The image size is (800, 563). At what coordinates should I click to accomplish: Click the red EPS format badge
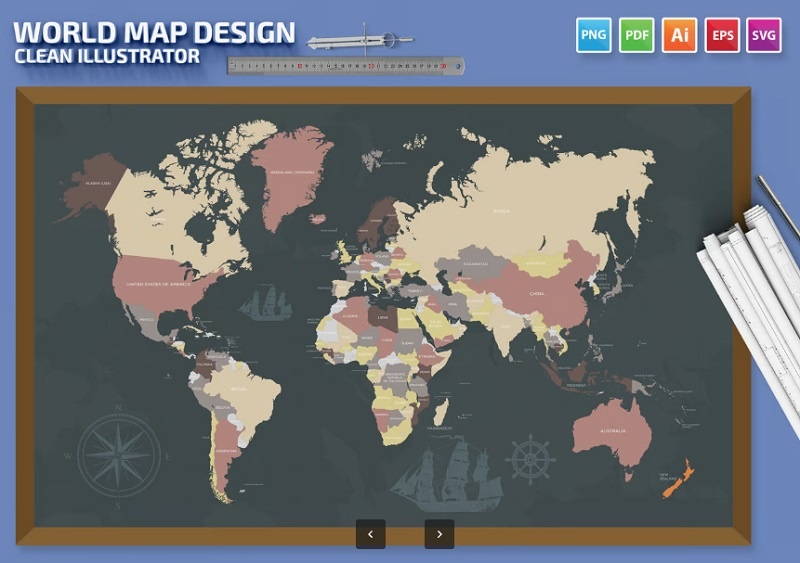point(722,35)
